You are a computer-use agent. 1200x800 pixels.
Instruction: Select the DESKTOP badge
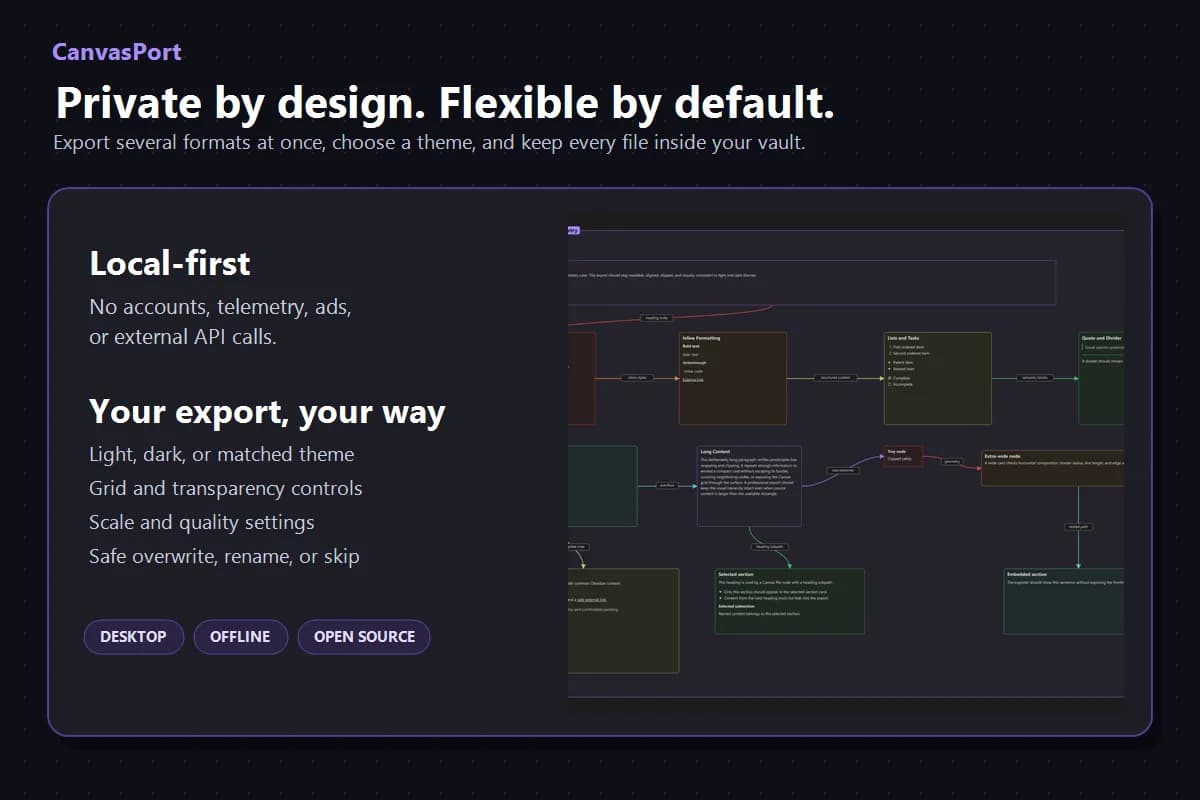pyautogui.click(x=134, y=637)
